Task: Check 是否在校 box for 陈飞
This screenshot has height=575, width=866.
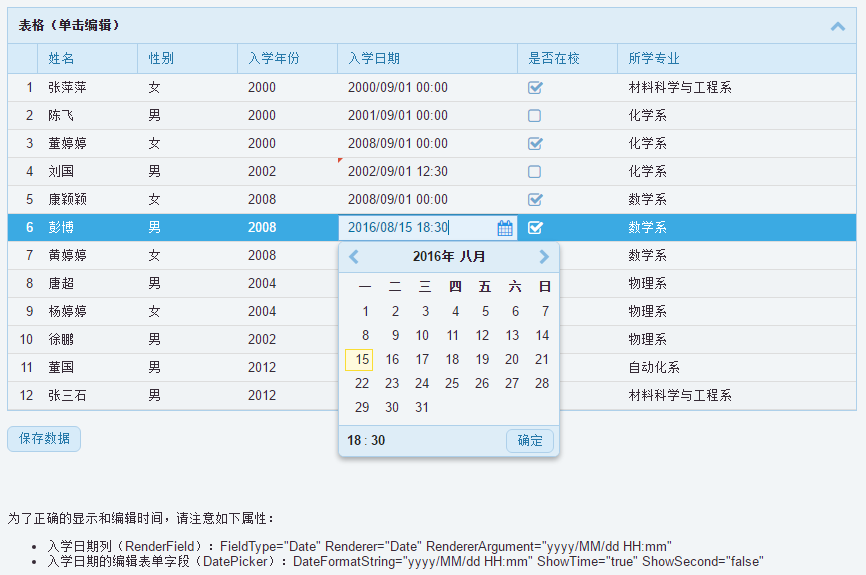Action: 535,116
